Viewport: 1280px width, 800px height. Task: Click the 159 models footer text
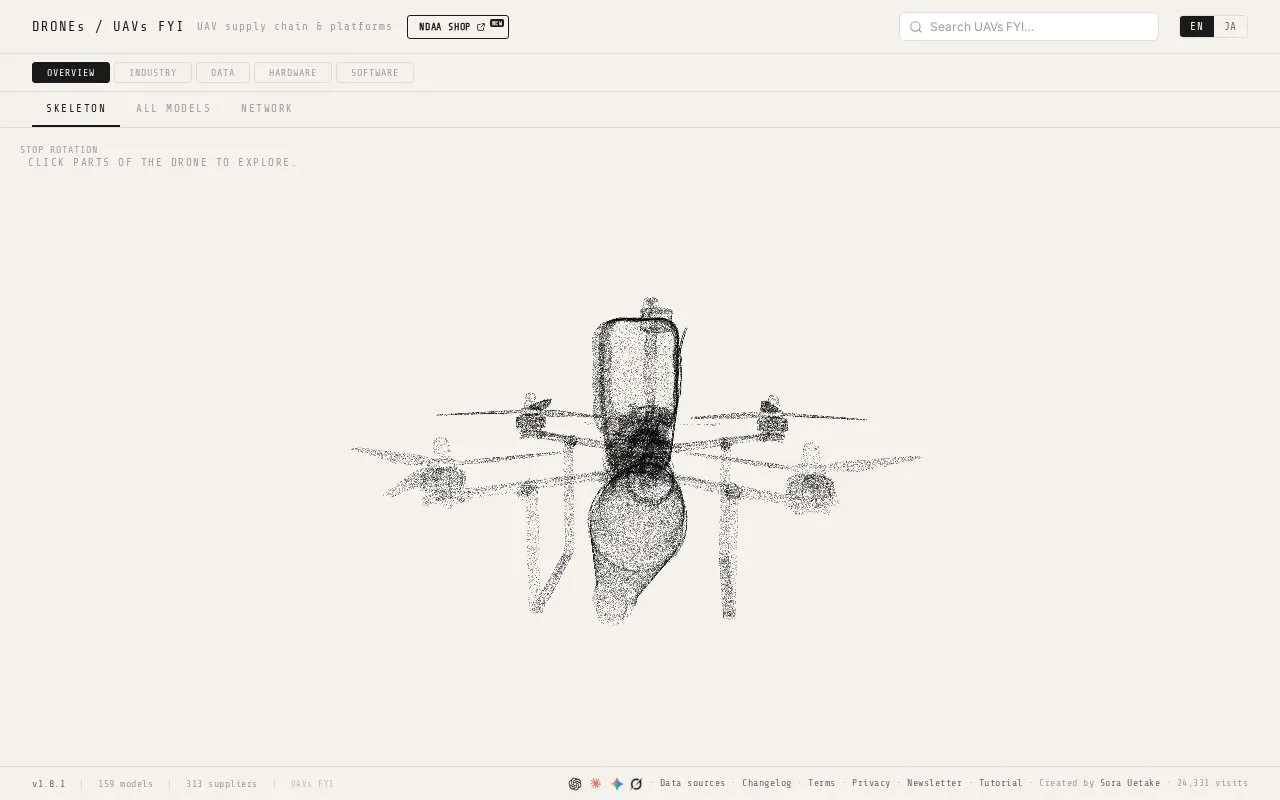click(126, 784)
